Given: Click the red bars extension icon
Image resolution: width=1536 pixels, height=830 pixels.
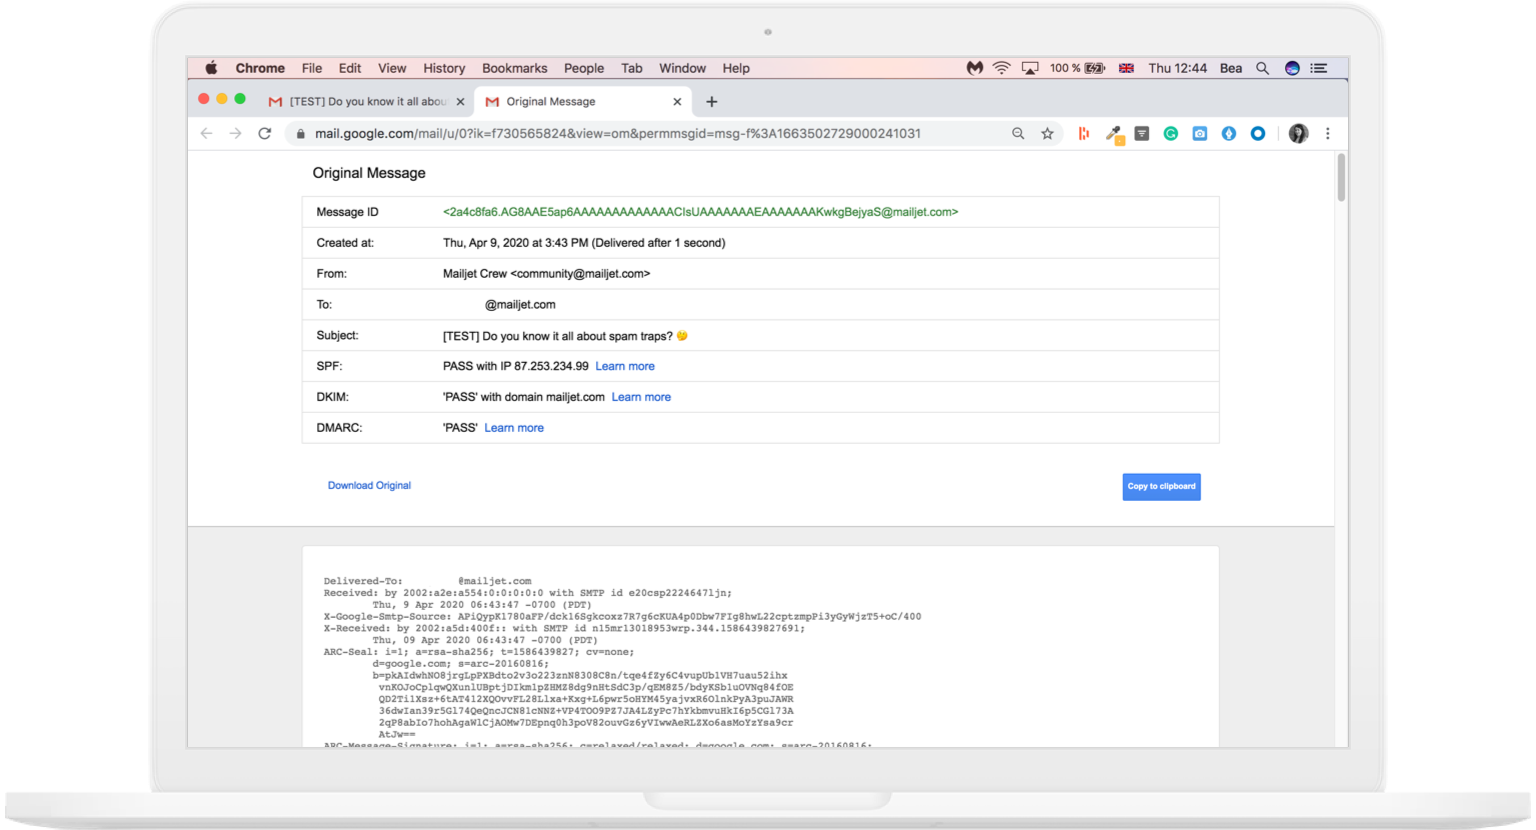Looking at the screenshot, I should [x=1083, y=133].
